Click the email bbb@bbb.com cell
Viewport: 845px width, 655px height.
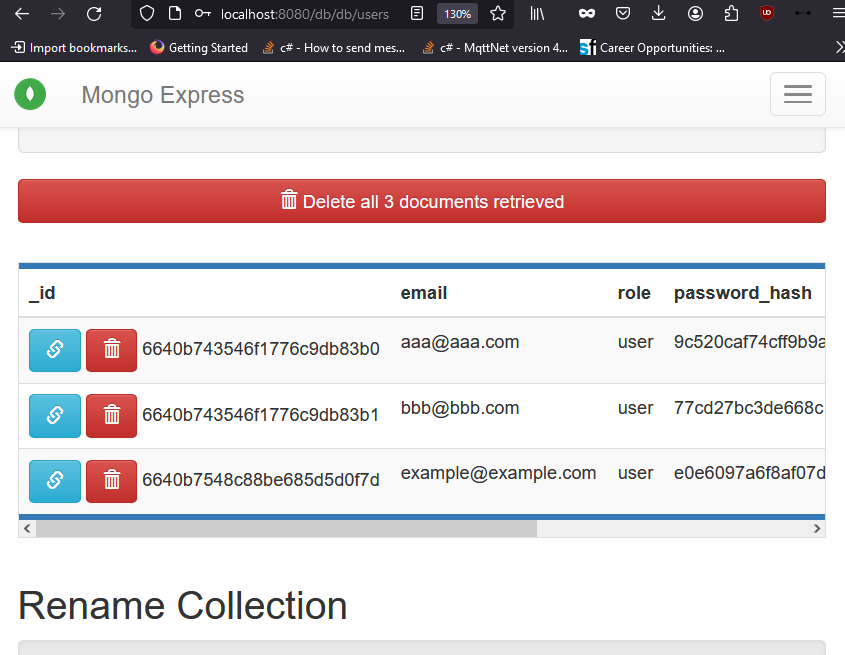tap(460, 408)
